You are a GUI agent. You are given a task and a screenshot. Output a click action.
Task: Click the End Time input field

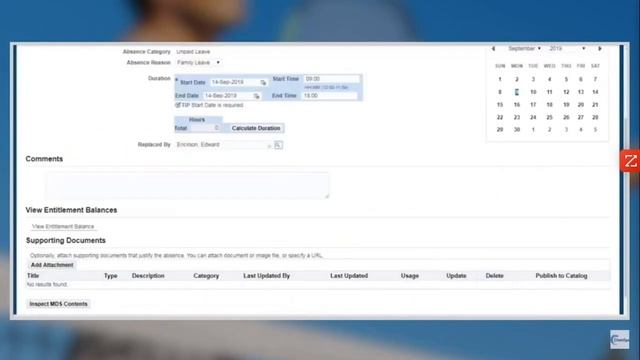(x=329, y=96)
